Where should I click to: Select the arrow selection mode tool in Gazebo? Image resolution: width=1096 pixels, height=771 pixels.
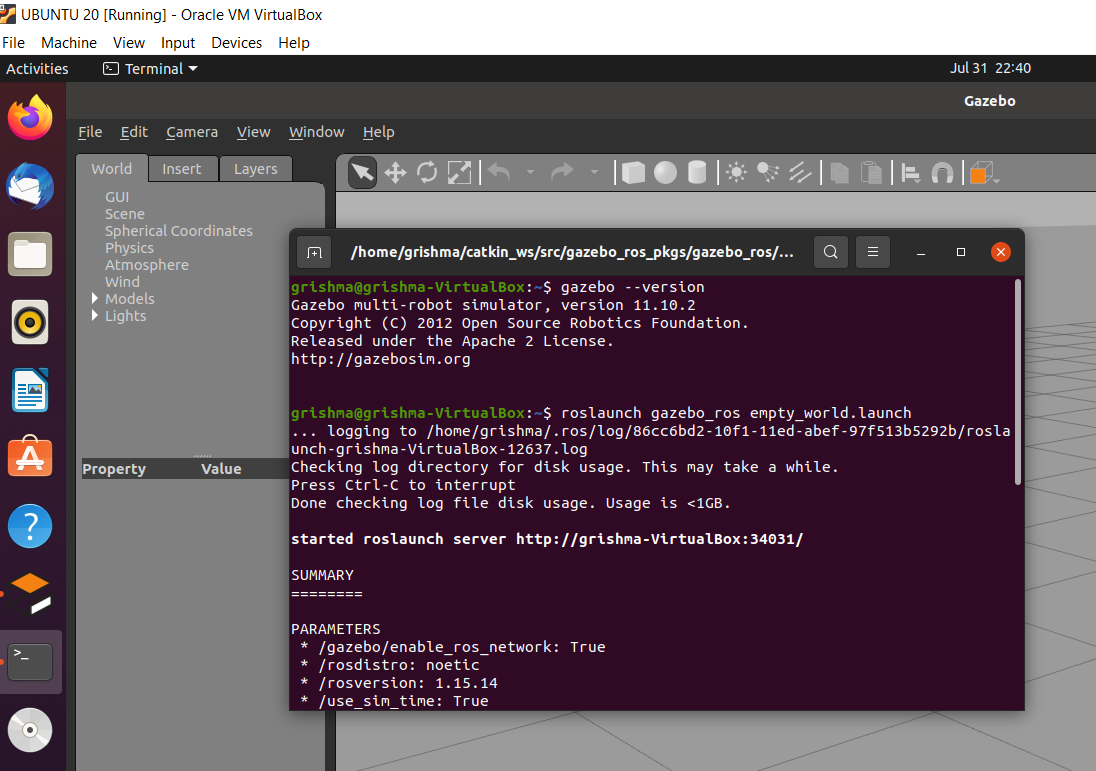[x=362, y=172]
